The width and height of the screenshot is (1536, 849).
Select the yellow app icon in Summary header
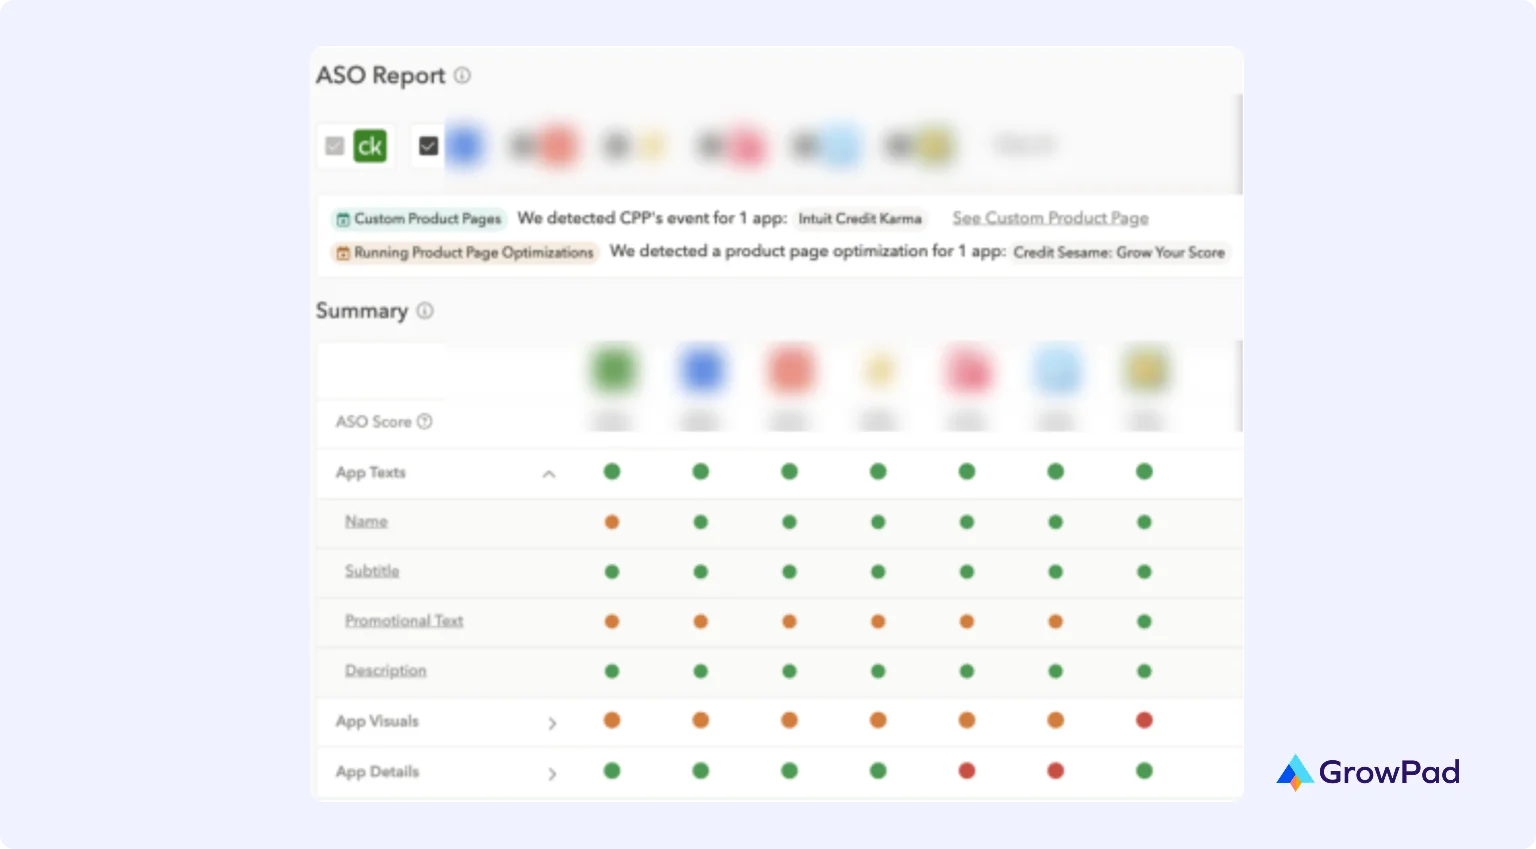(879, 370)
